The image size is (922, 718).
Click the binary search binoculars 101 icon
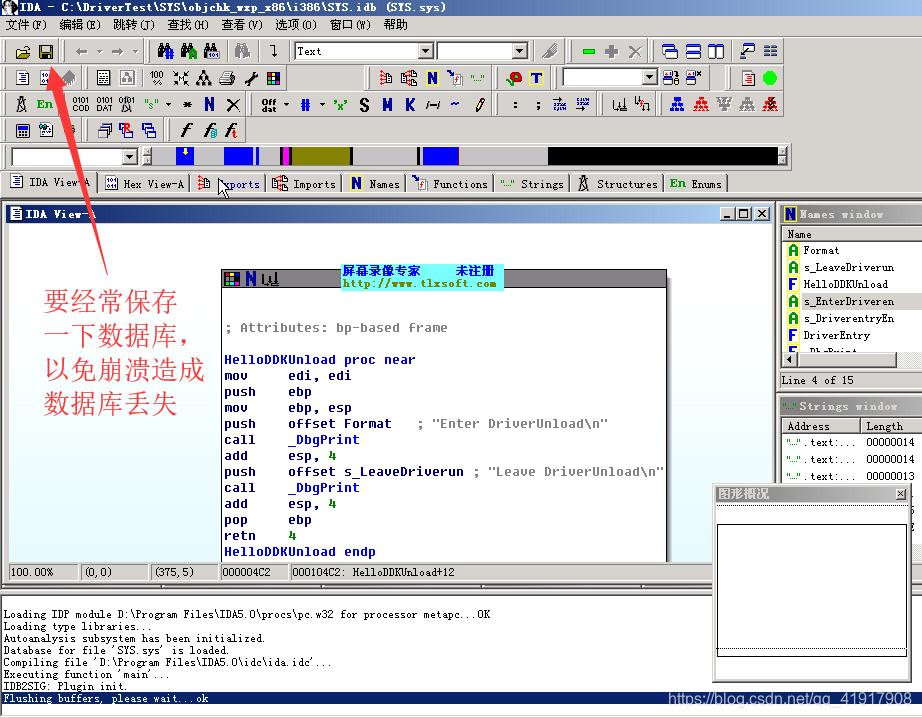212,51
